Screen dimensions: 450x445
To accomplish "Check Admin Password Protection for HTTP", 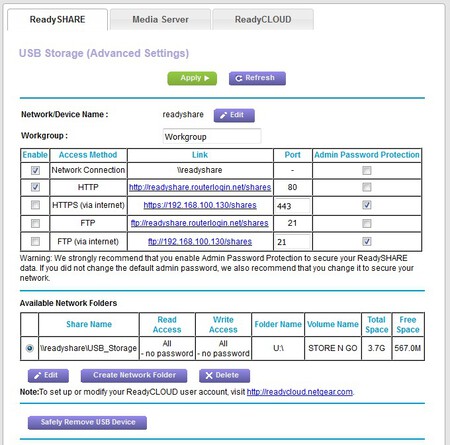I will coord(367,187).
